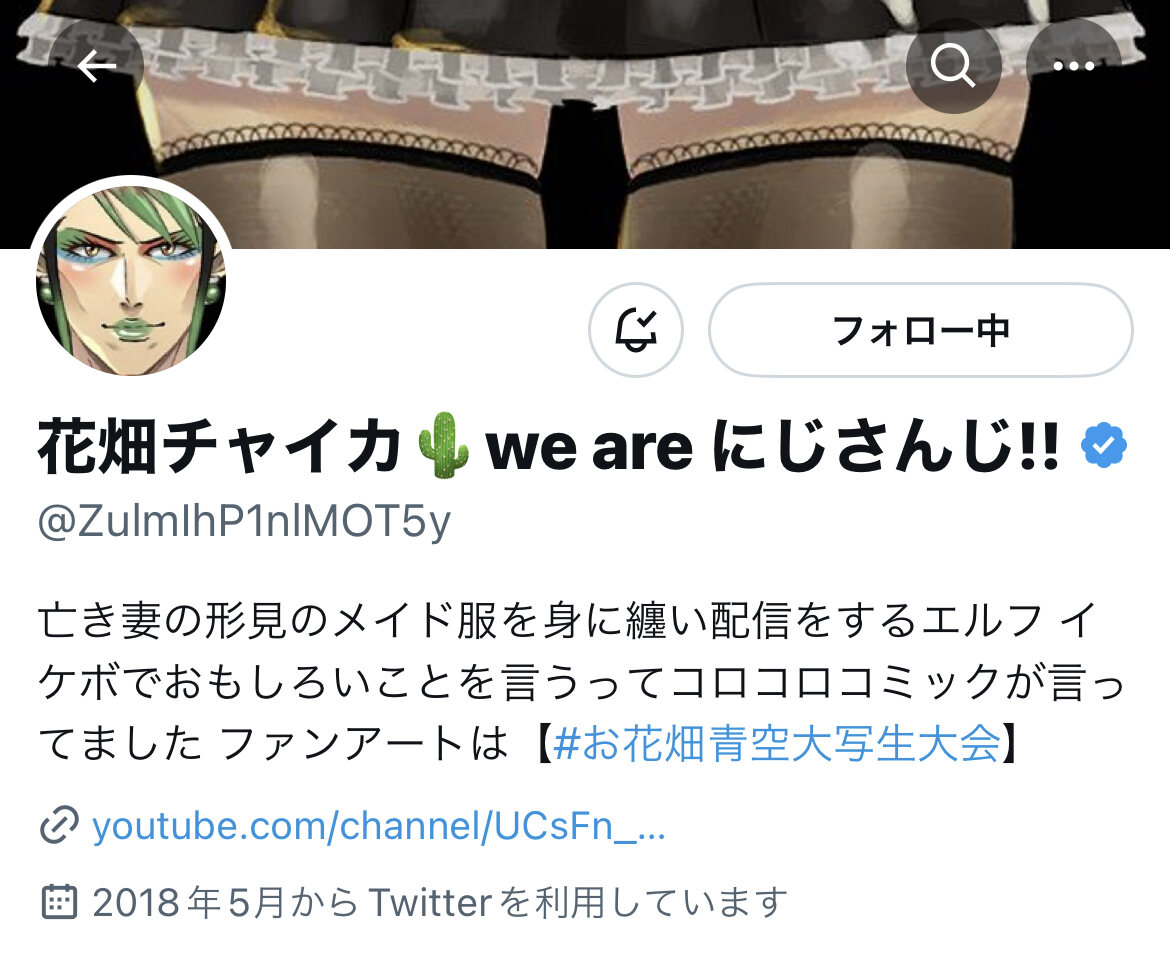View the header banner image
Viewport: 1170px width, 965px height.
click(585, 124)
